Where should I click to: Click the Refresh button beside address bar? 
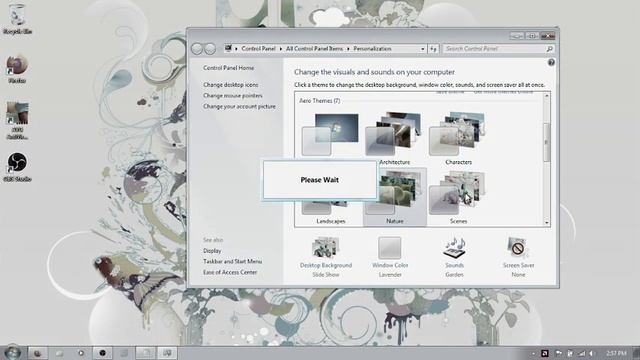point(433,49)
